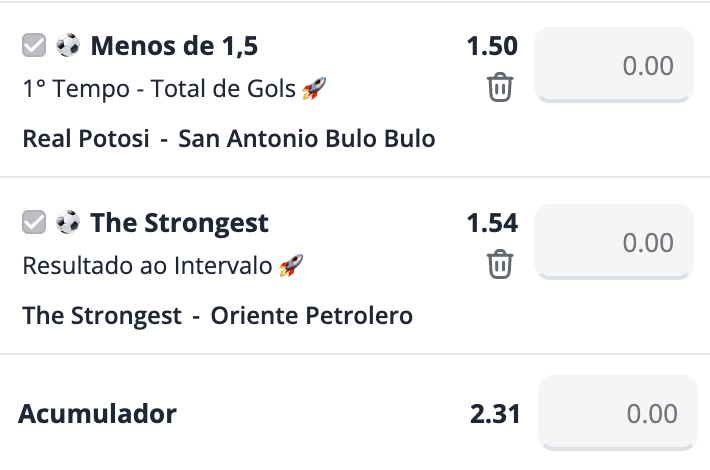Viewport: 710px width, 470px height.
Task: Remove The Strongest bet with trash icon
Action: 500,264
